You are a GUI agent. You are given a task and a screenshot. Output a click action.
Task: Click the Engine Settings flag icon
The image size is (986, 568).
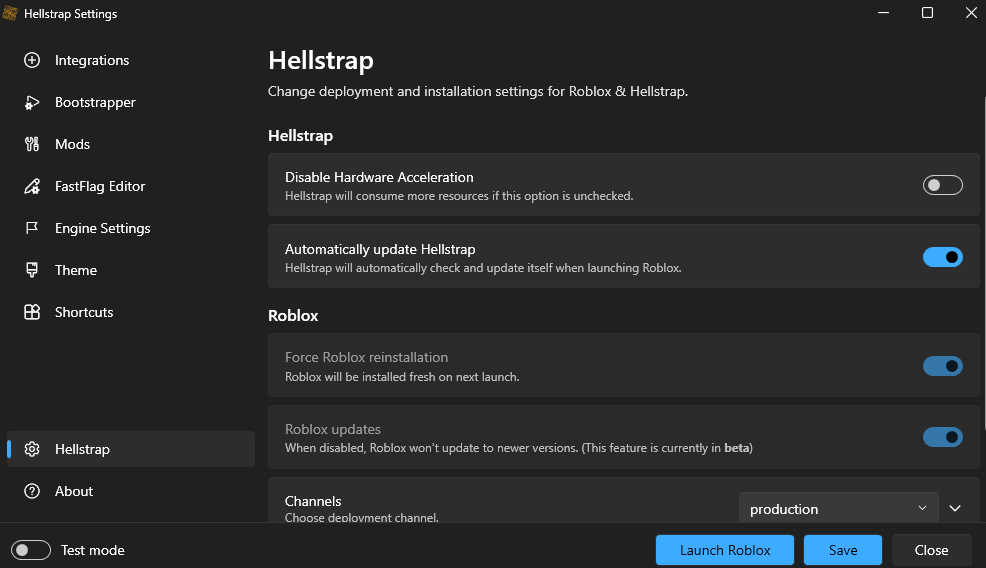click(x=32, y=228)
